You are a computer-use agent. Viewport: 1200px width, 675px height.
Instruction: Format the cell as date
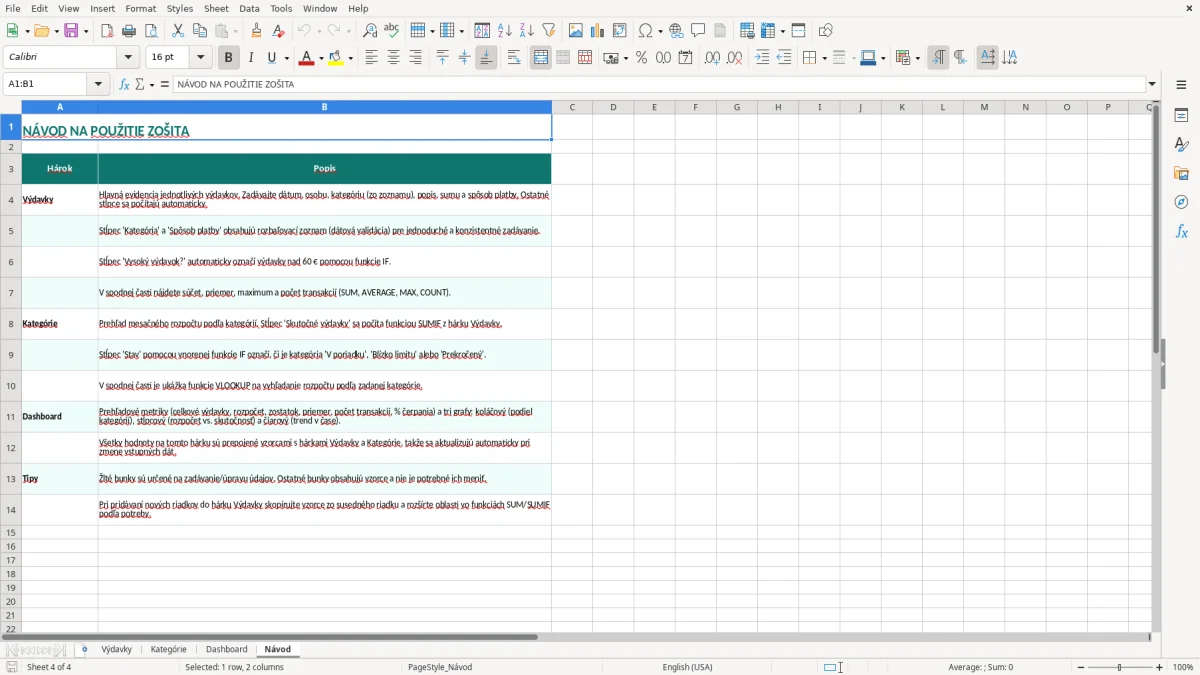pyautogui.click(x=686, y=58)
